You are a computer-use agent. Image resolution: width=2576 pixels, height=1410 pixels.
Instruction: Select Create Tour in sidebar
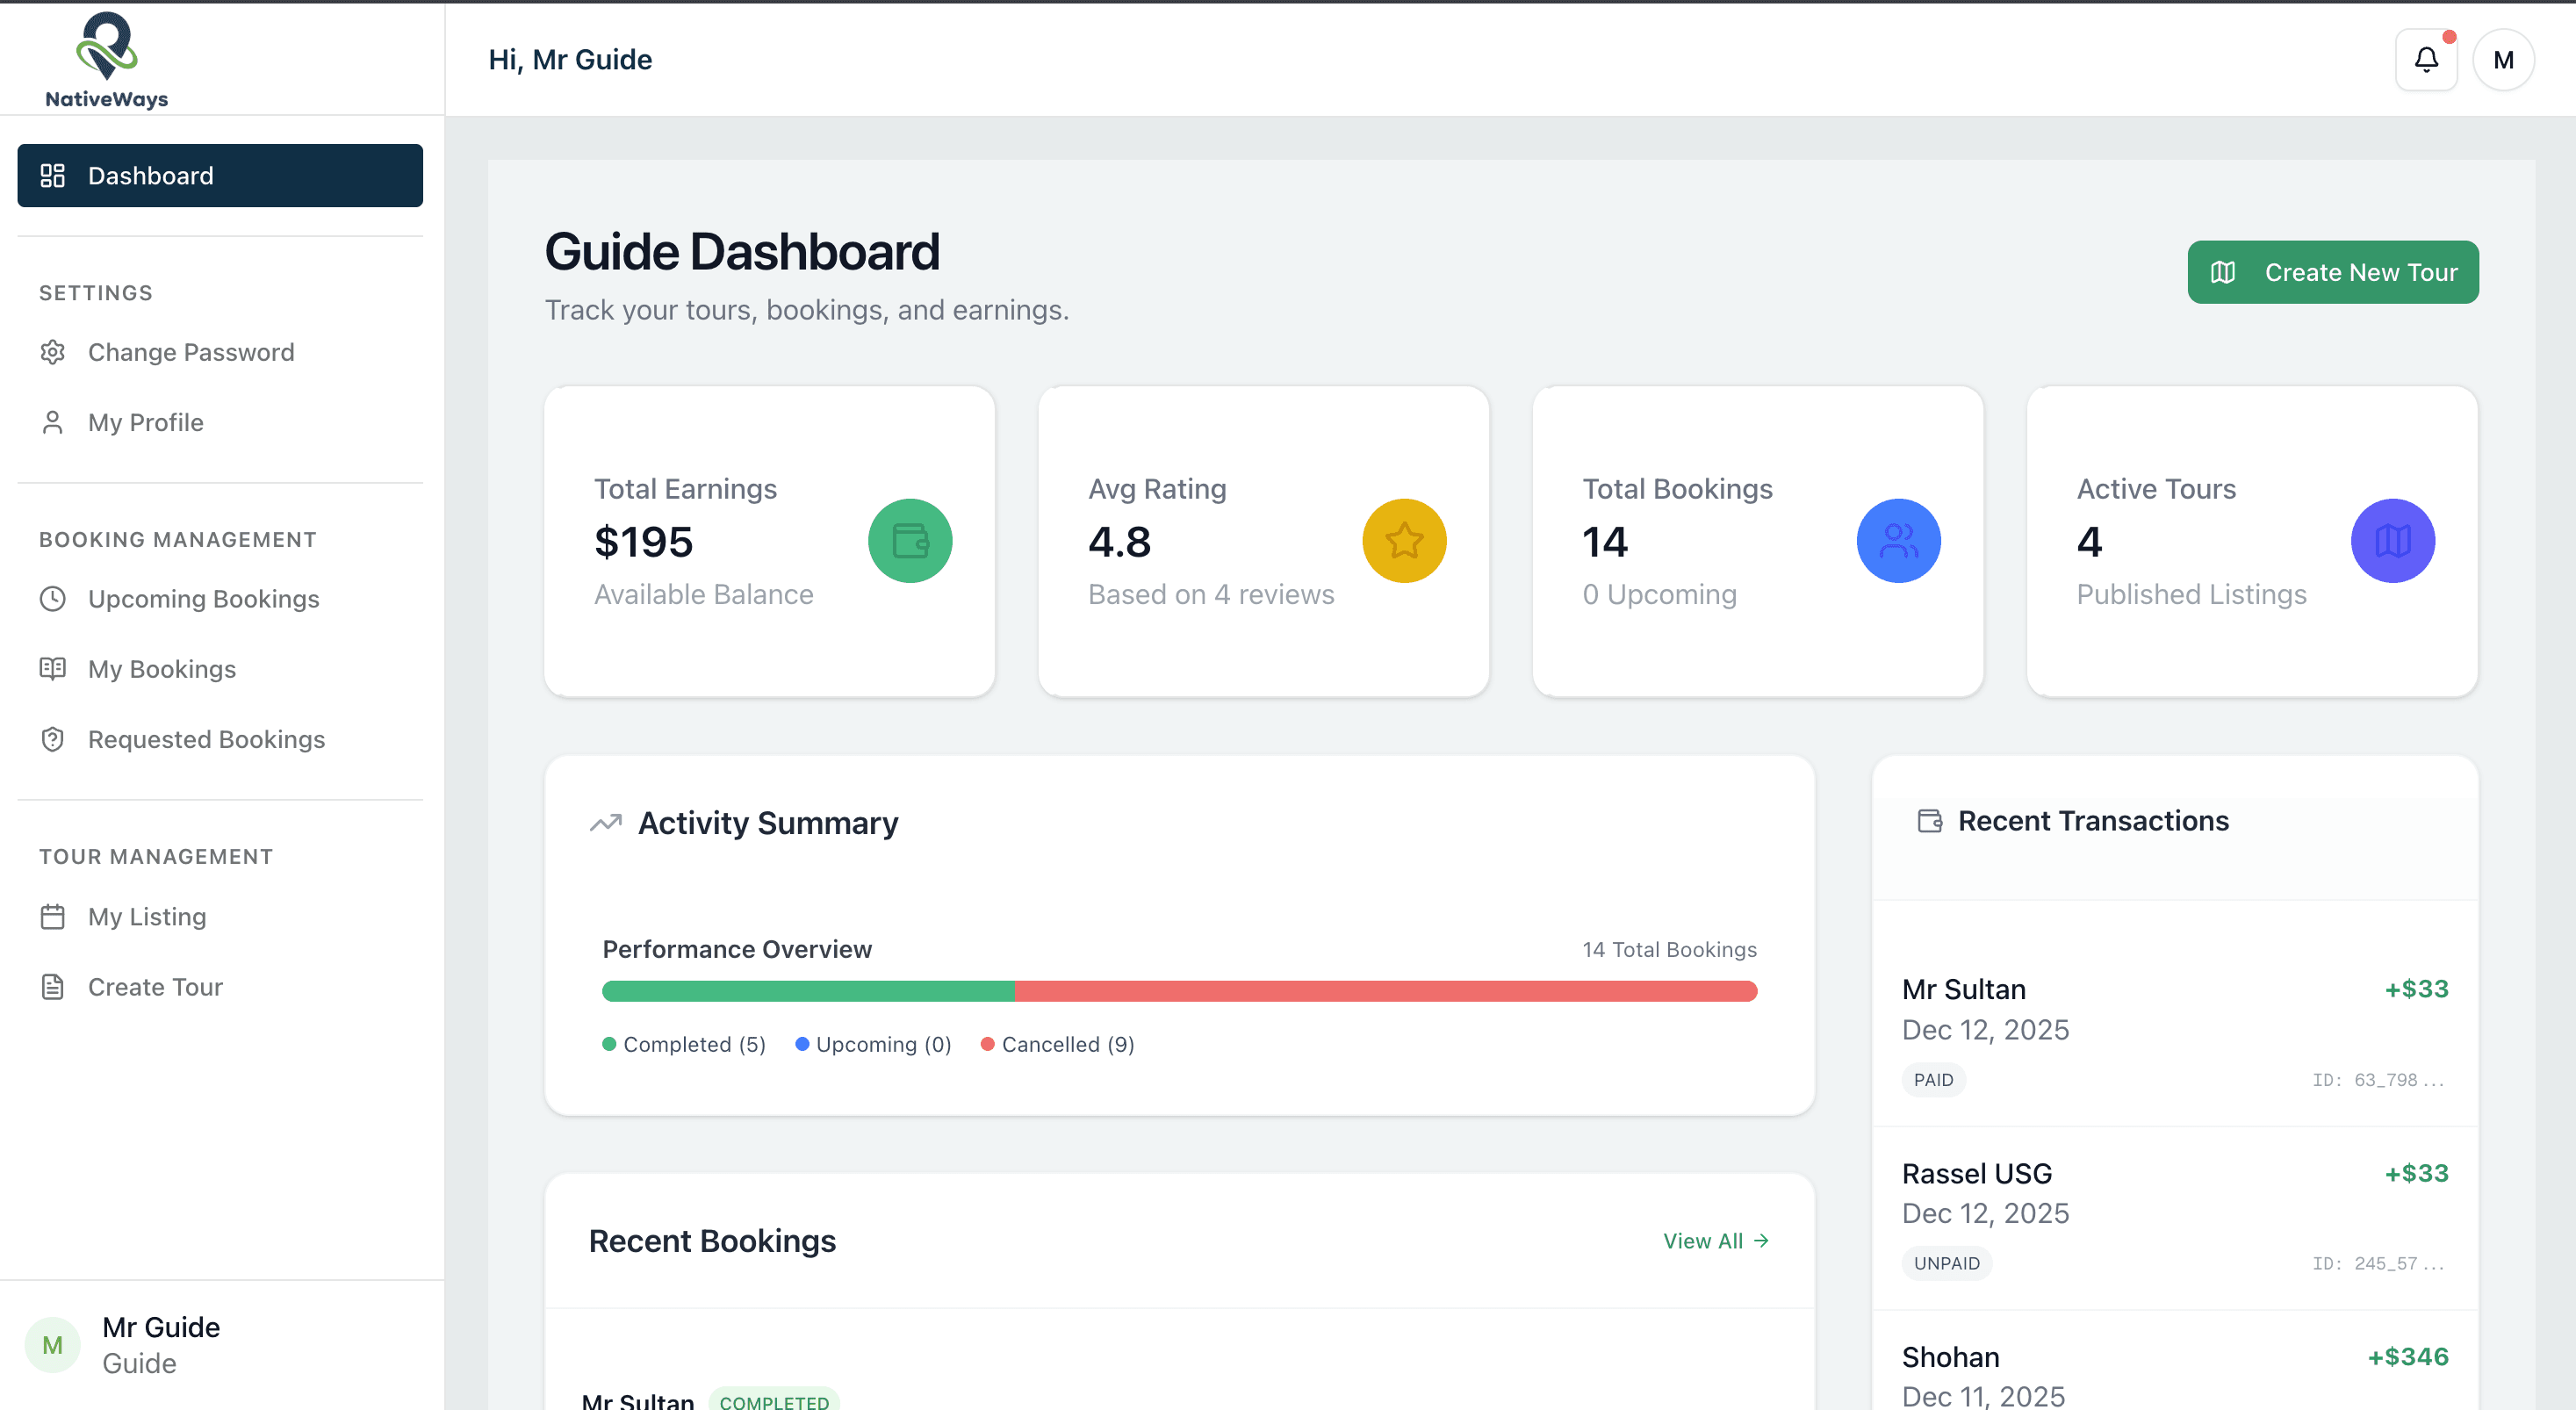[x=220, y=987]
